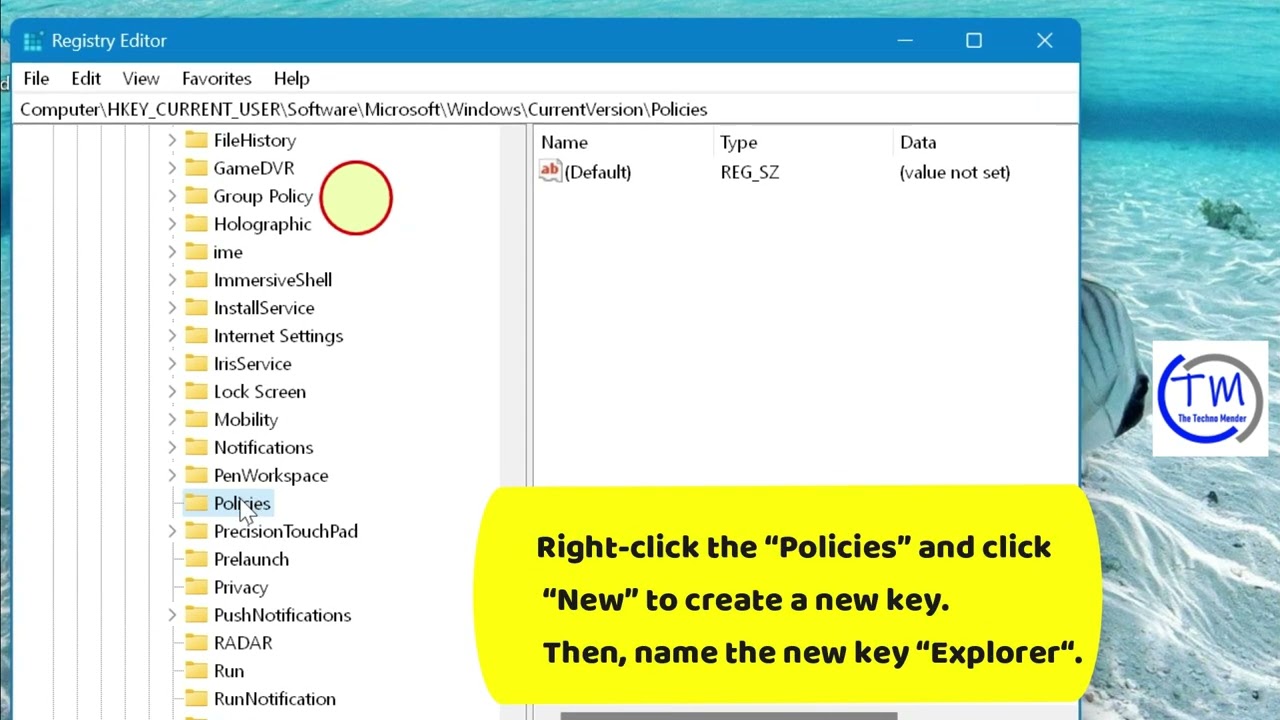Select the Holographic folder icon
The image size is (1280, 720).
point(196,224)
